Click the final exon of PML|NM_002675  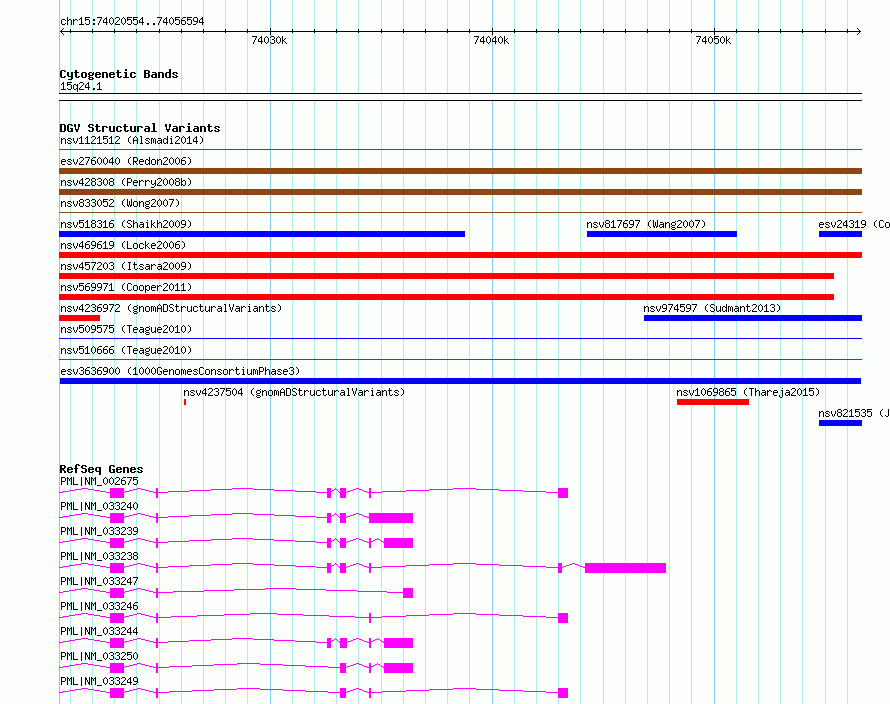(563, 493)
